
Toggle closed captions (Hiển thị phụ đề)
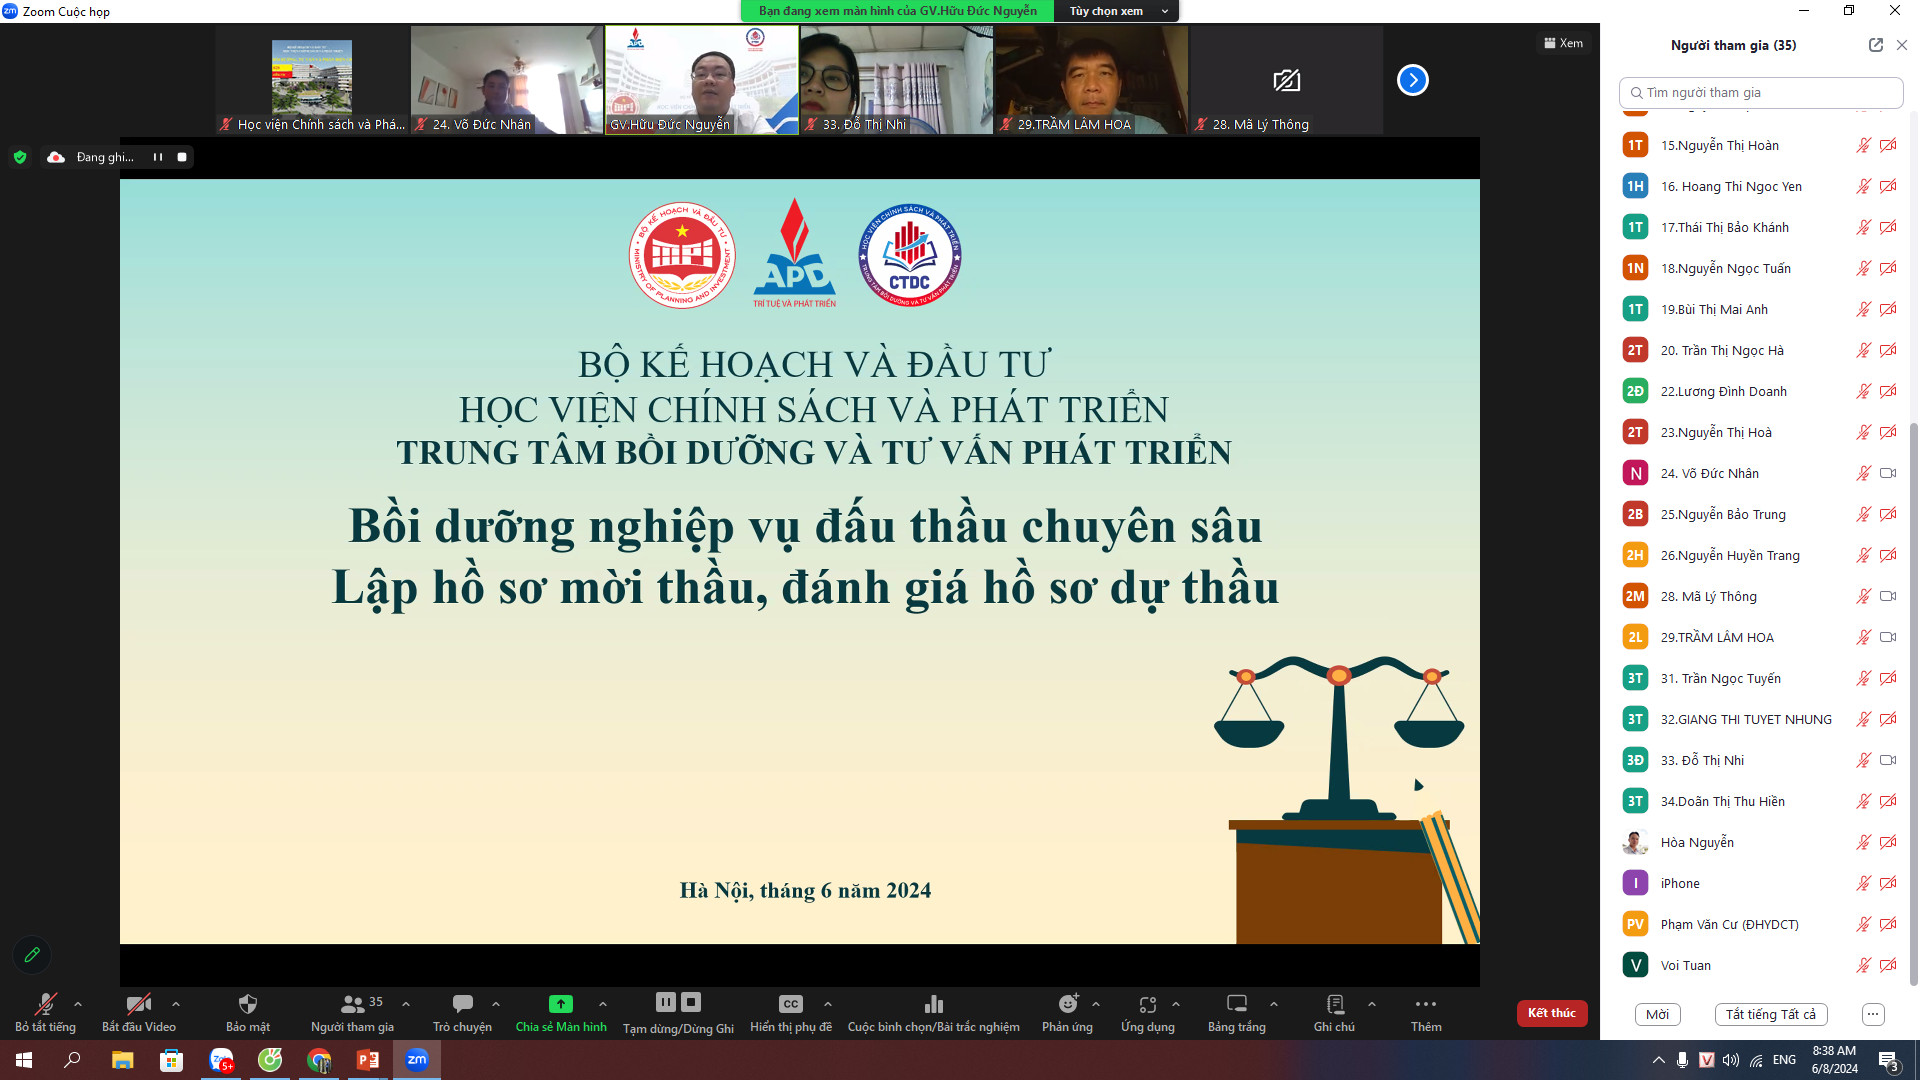790,1004
